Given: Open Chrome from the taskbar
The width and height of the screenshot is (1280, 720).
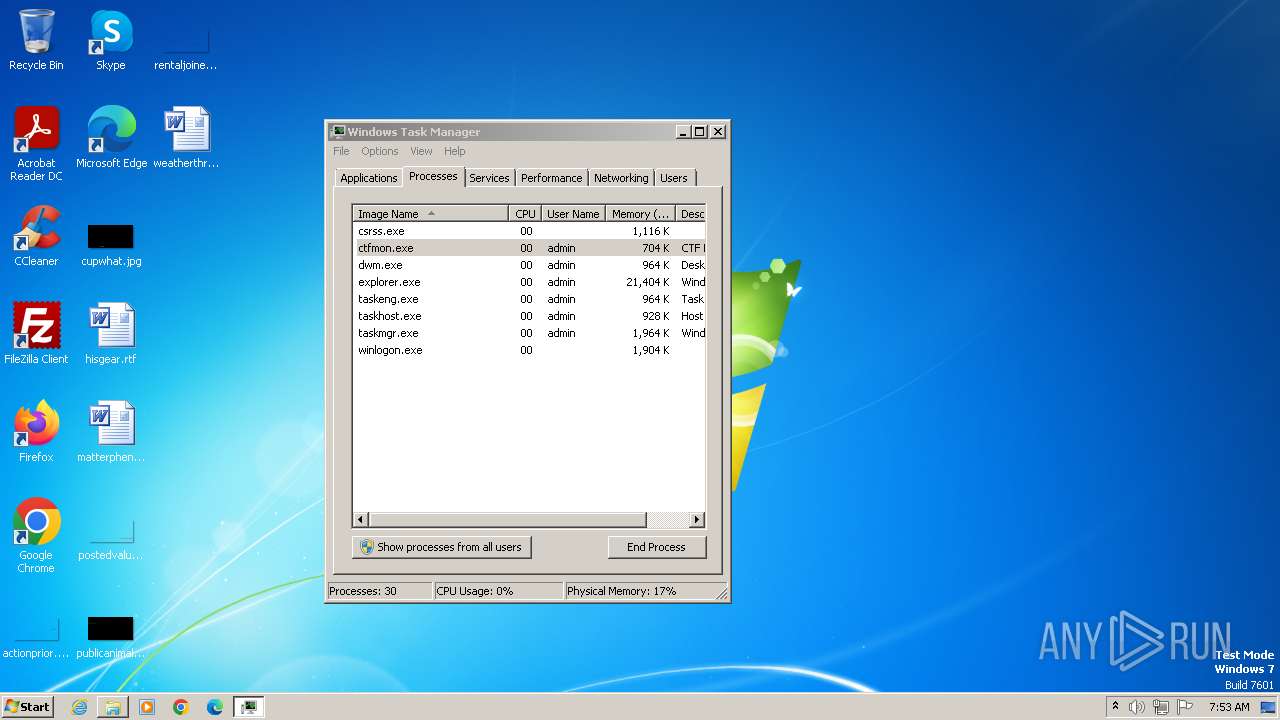Looking at the screenshot, I should (181, 707).
